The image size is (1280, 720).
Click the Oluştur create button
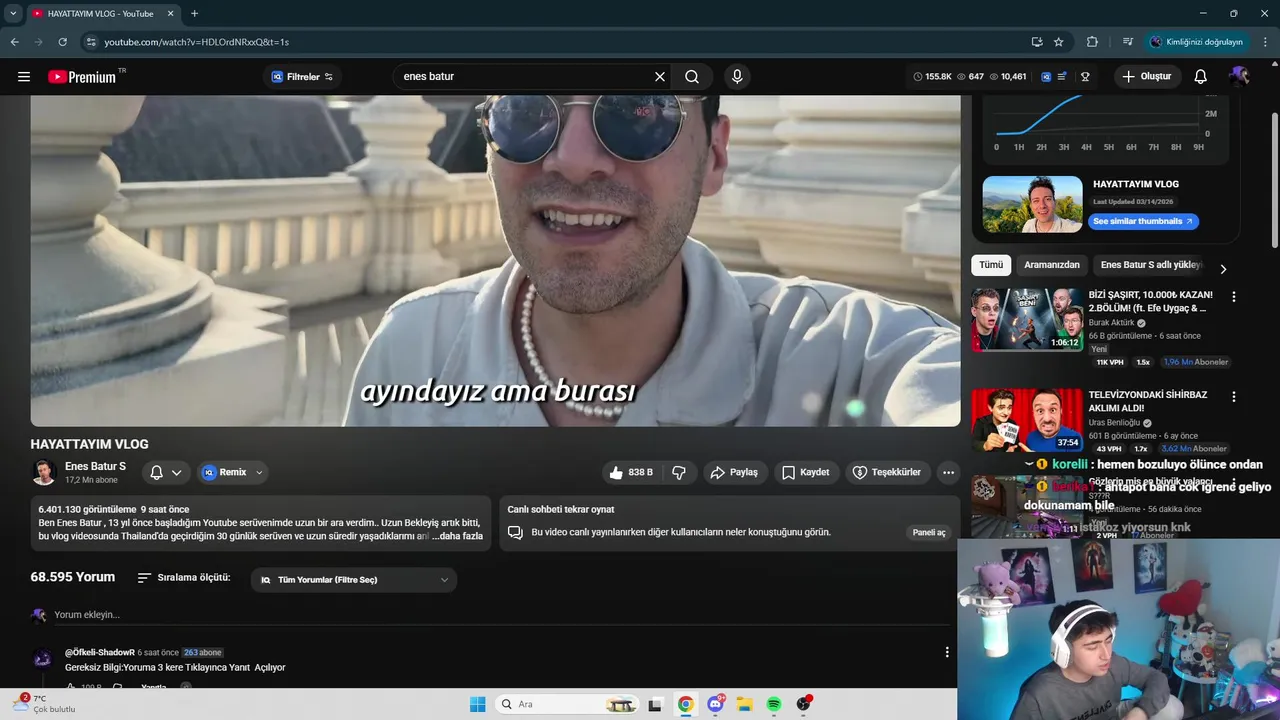(x=1147, y=77)
